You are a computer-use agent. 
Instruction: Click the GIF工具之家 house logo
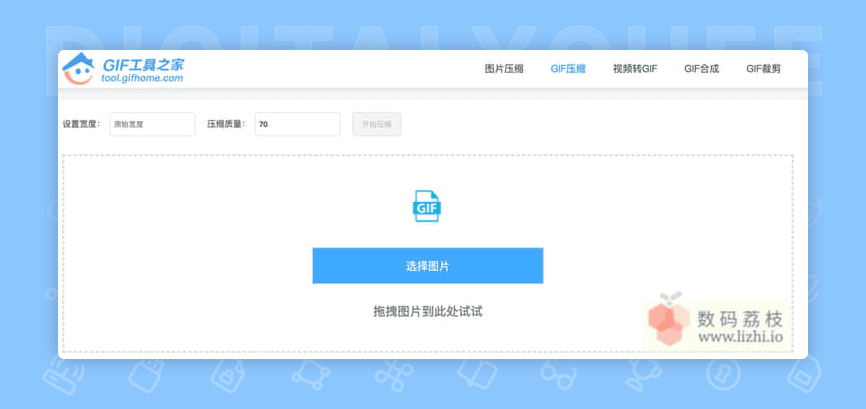click(78, 69)
